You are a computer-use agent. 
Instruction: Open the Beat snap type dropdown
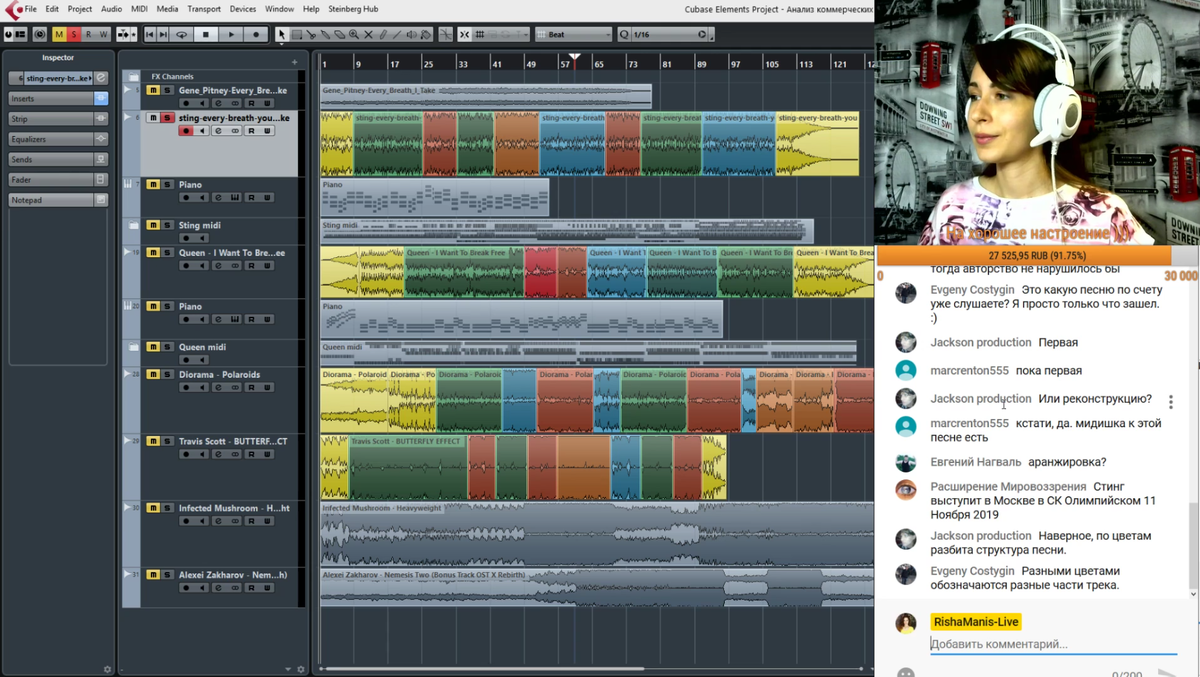point(573,34)
